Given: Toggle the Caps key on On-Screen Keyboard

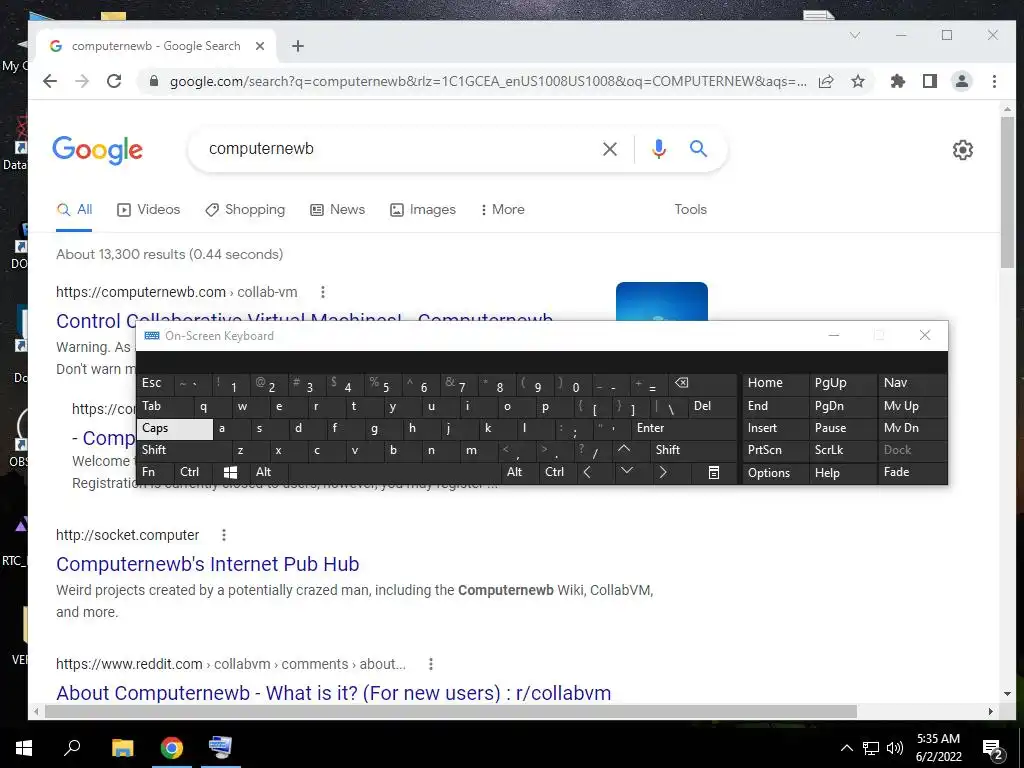Looking at the screenshot, I should pyautogui.click(x=175, y=428).
